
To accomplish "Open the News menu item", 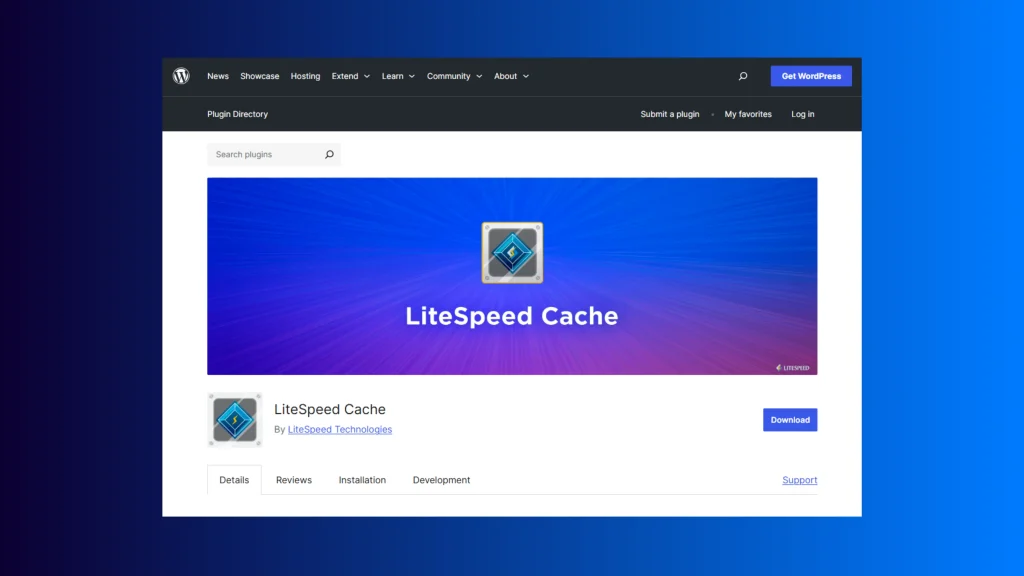I will (x=218, y=76).
